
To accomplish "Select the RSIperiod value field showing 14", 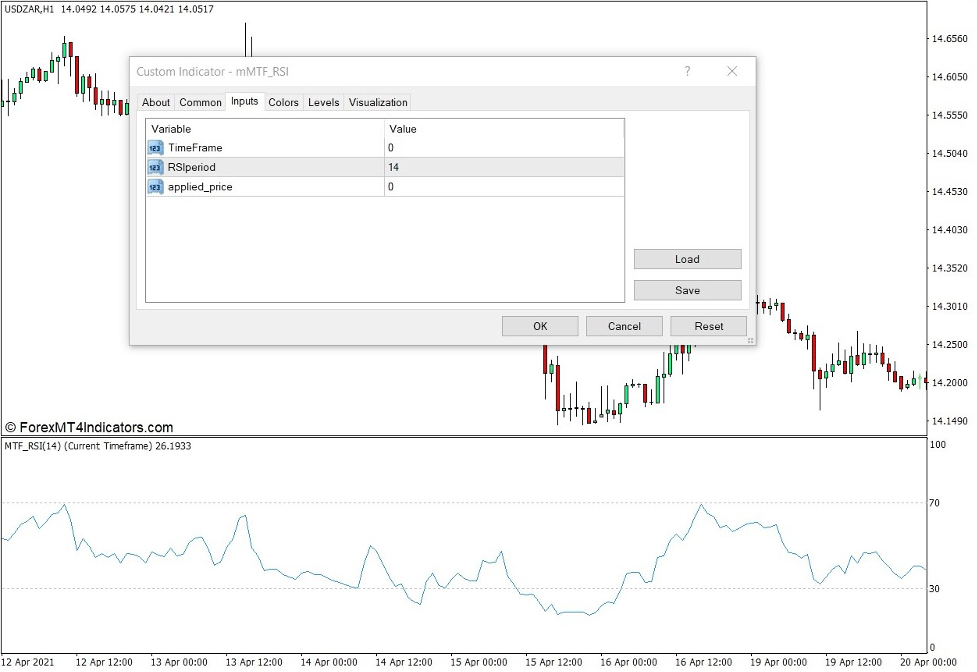I will [x=503, y=167].
